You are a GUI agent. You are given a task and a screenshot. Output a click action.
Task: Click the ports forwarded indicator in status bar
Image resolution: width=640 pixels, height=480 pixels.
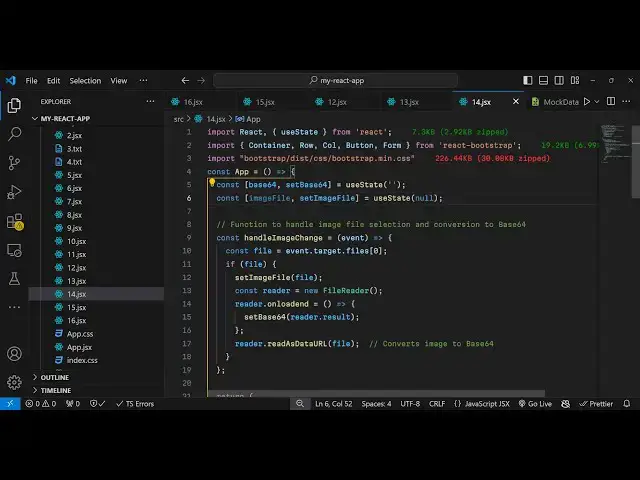(73, 404)
